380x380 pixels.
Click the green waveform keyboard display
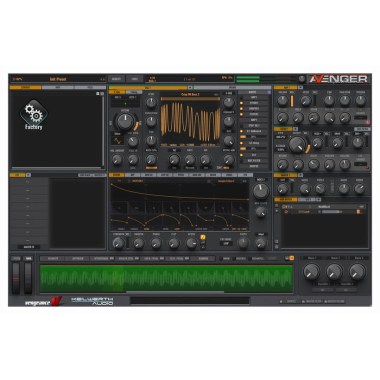[166, 279]
